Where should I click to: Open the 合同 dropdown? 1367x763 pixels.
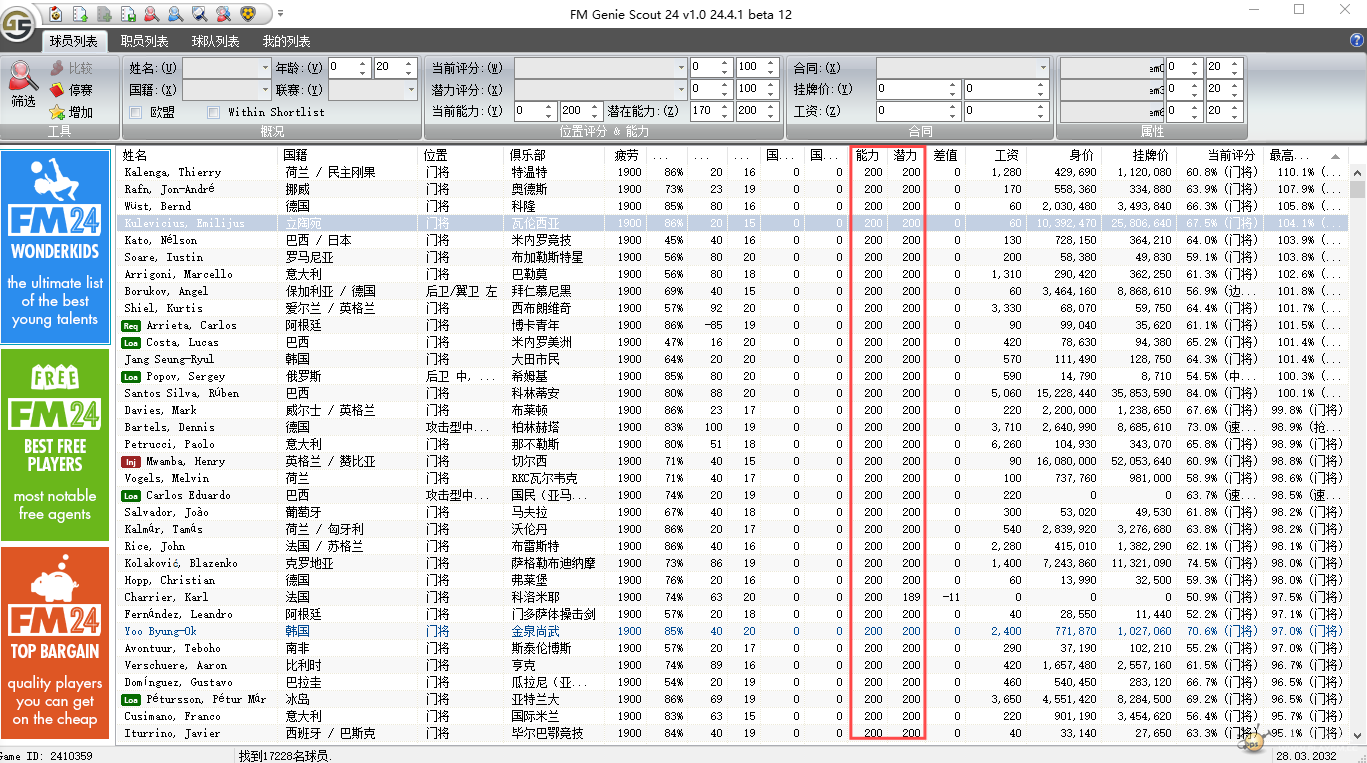[x=963, y=68]
